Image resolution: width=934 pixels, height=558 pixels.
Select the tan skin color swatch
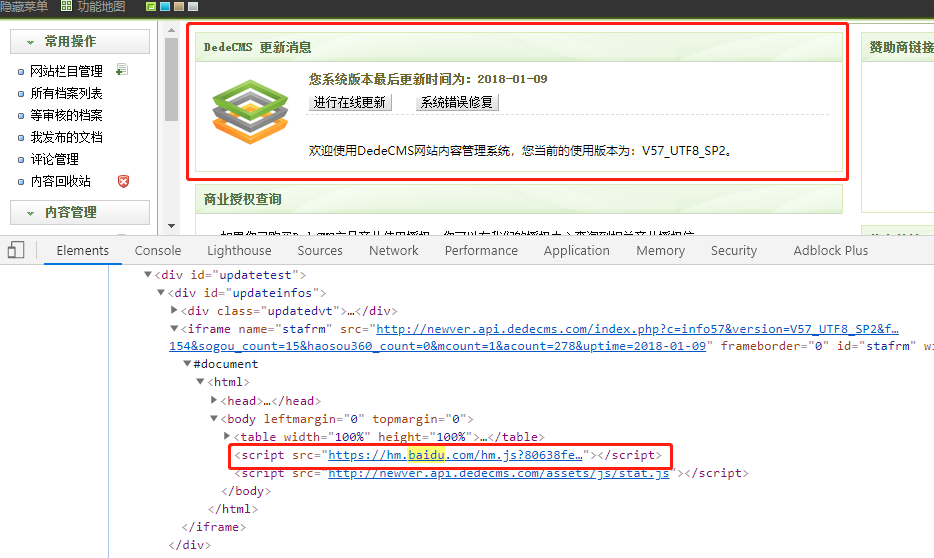point(179,7)
